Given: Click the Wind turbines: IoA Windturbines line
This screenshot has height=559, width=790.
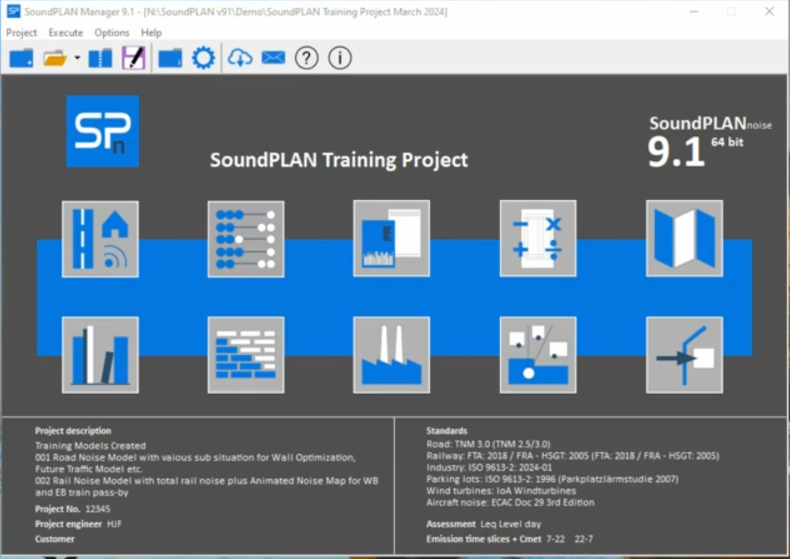Looking at the screenshot, I should (501, 491).
